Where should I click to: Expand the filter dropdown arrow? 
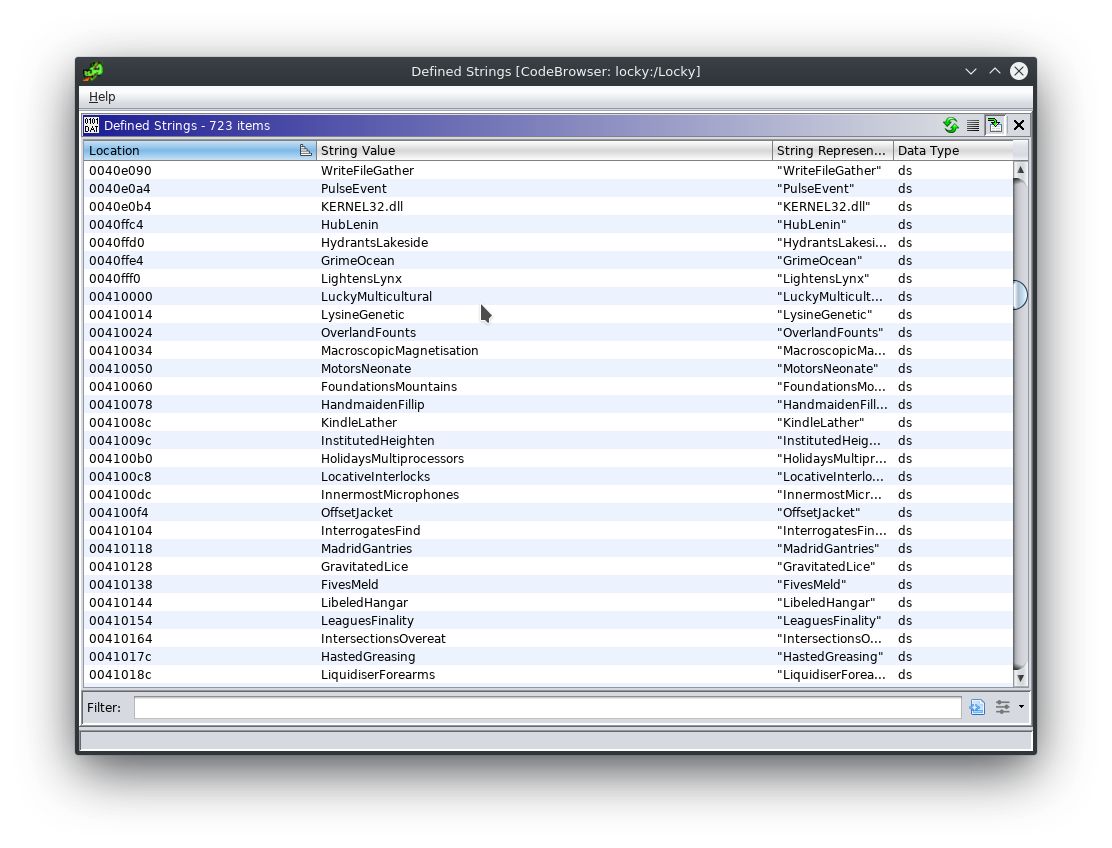1021,707
